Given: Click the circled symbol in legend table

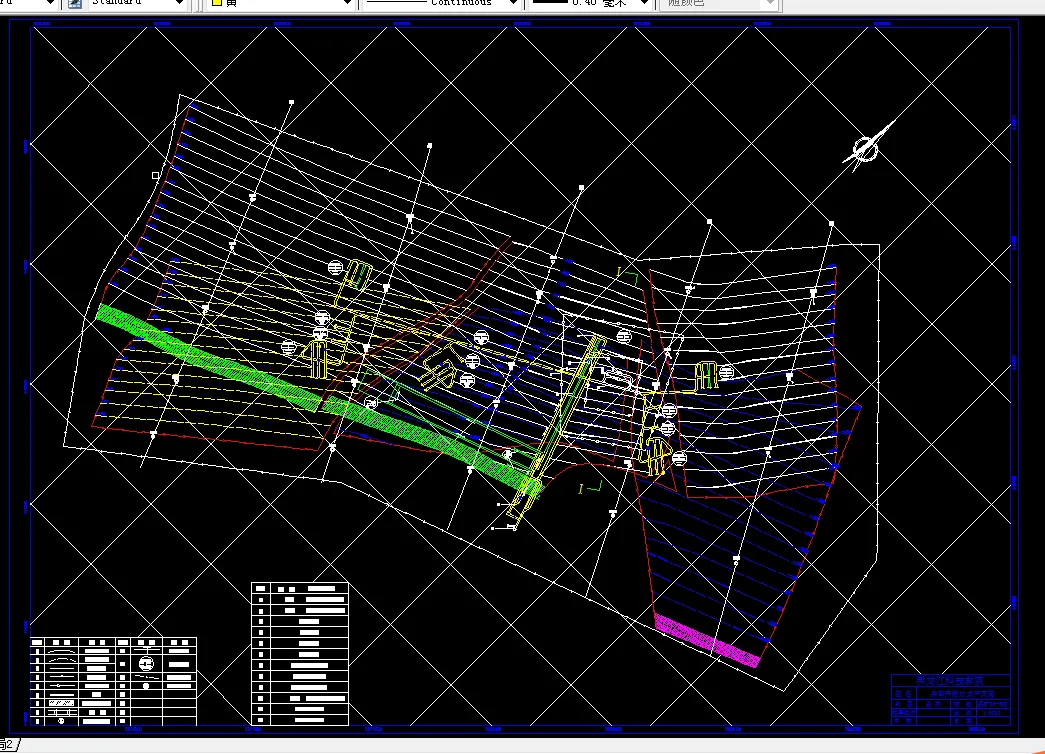Looking at the screenshot, I should point(147,663).
